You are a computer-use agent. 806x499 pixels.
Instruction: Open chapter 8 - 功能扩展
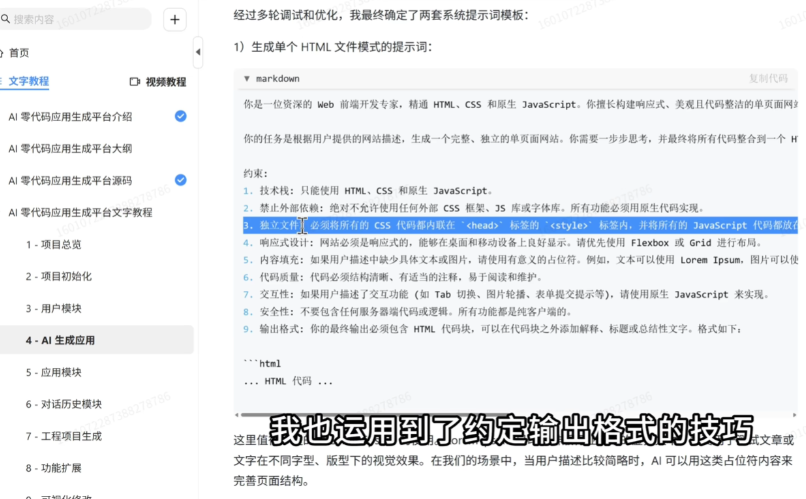53,468
